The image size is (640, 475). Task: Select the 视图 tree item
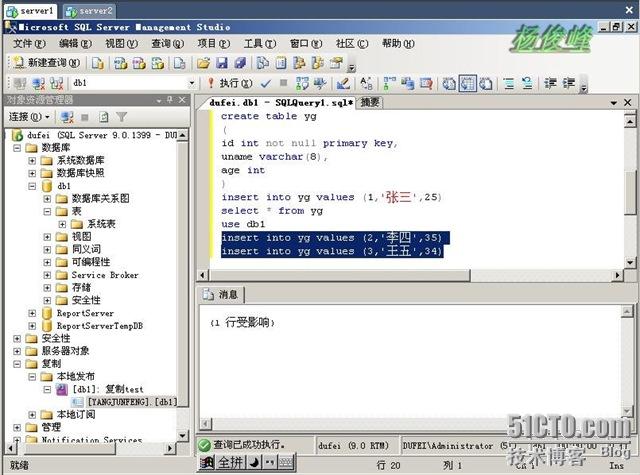coord(82,237)
